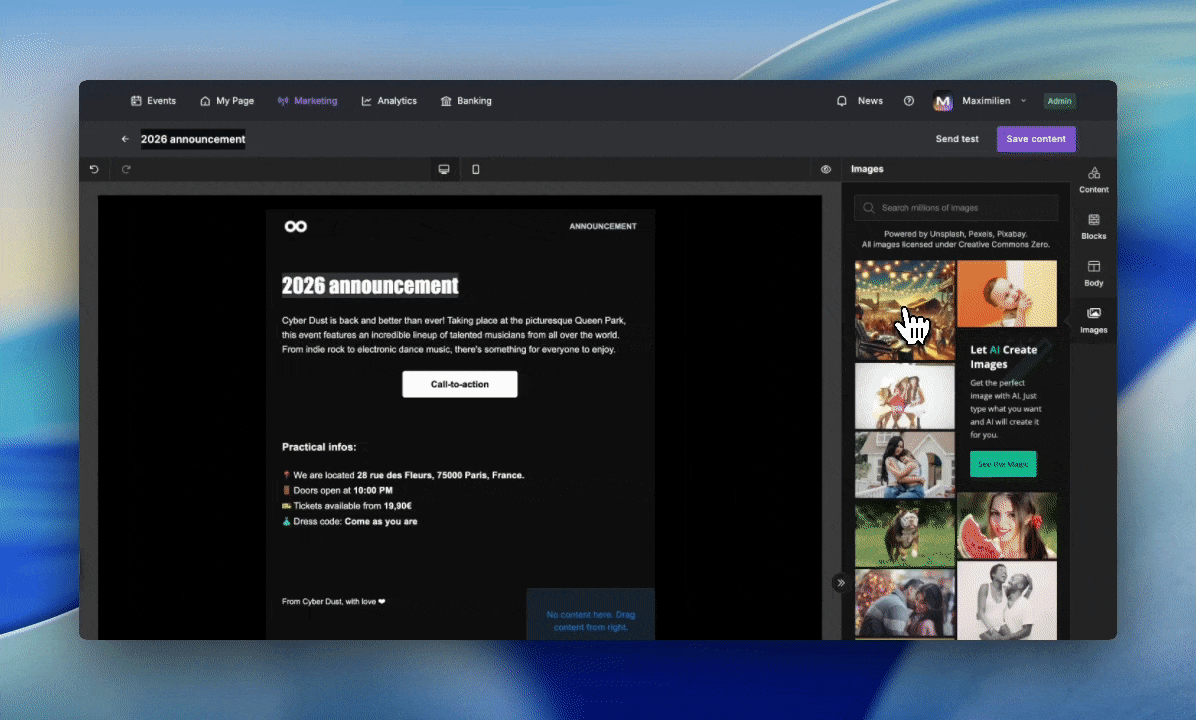The width and height of the screenshot is (1196, 720).
Task: Click the redo arrow icon
Action: pos(126,169)
